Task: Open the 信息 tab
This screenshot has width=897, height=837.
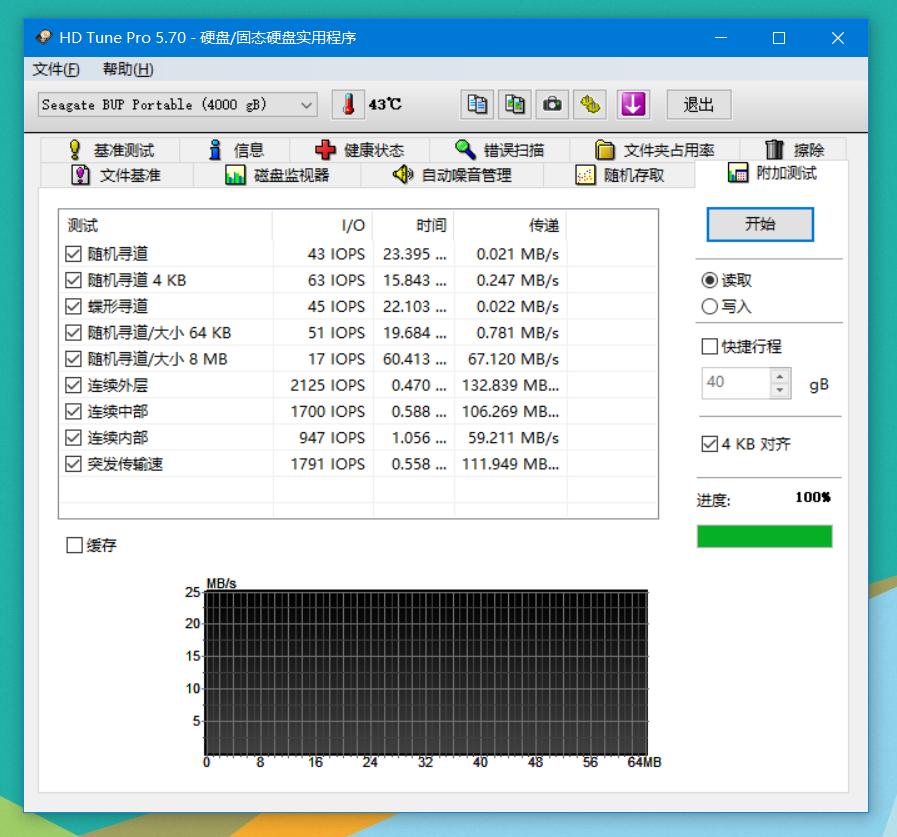Action: 235,150
